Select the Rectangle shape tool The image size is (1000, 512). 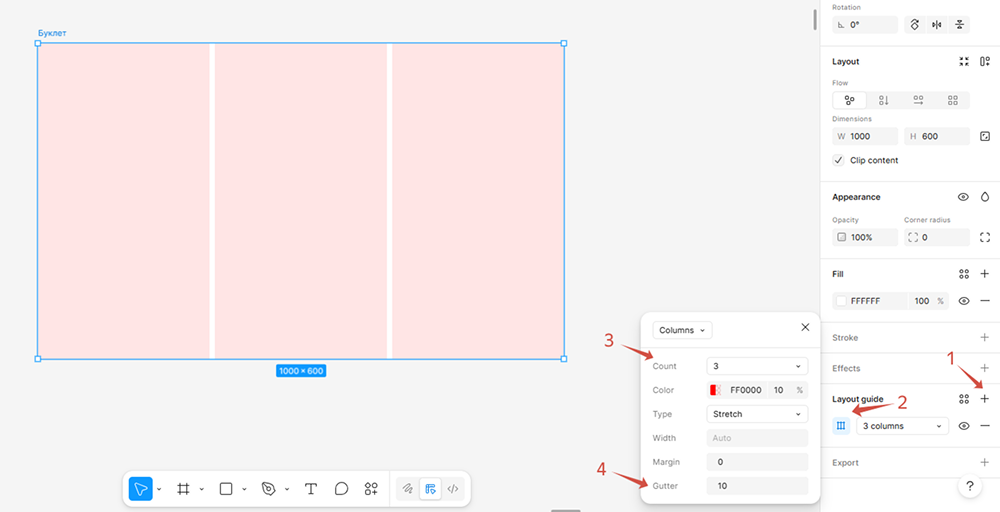pyautogui.click(x=226, y=489)
